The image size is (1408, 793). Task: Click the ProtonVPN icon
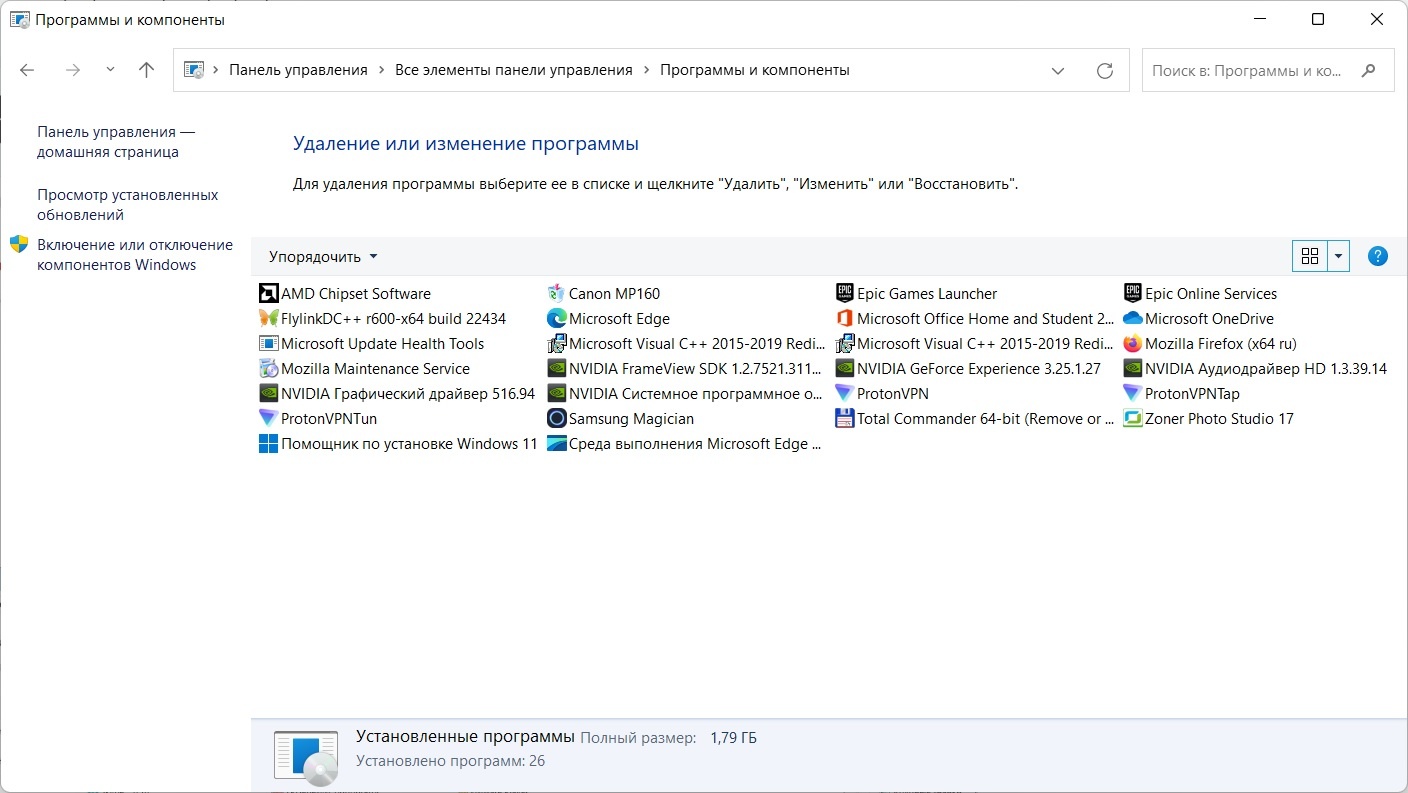coord(844,394)
